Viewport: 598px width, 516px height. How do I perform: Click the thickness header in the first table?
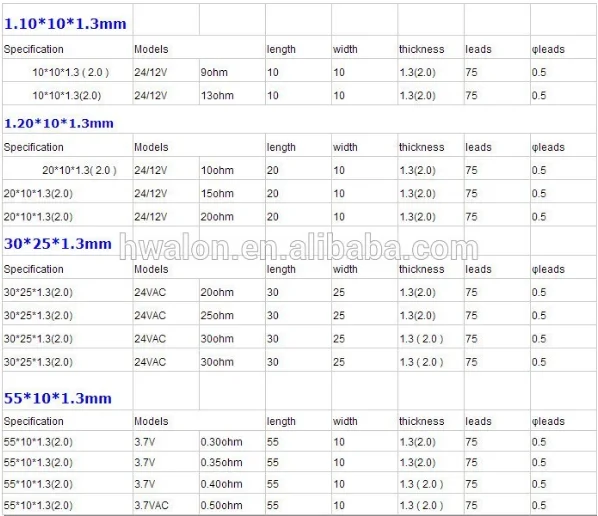421,50
